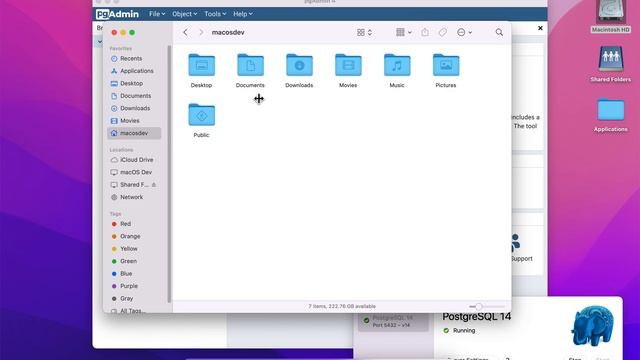Click the Postgres elephant icon
The width and height of the screenshot is (640, 360).
coord(593,326)
